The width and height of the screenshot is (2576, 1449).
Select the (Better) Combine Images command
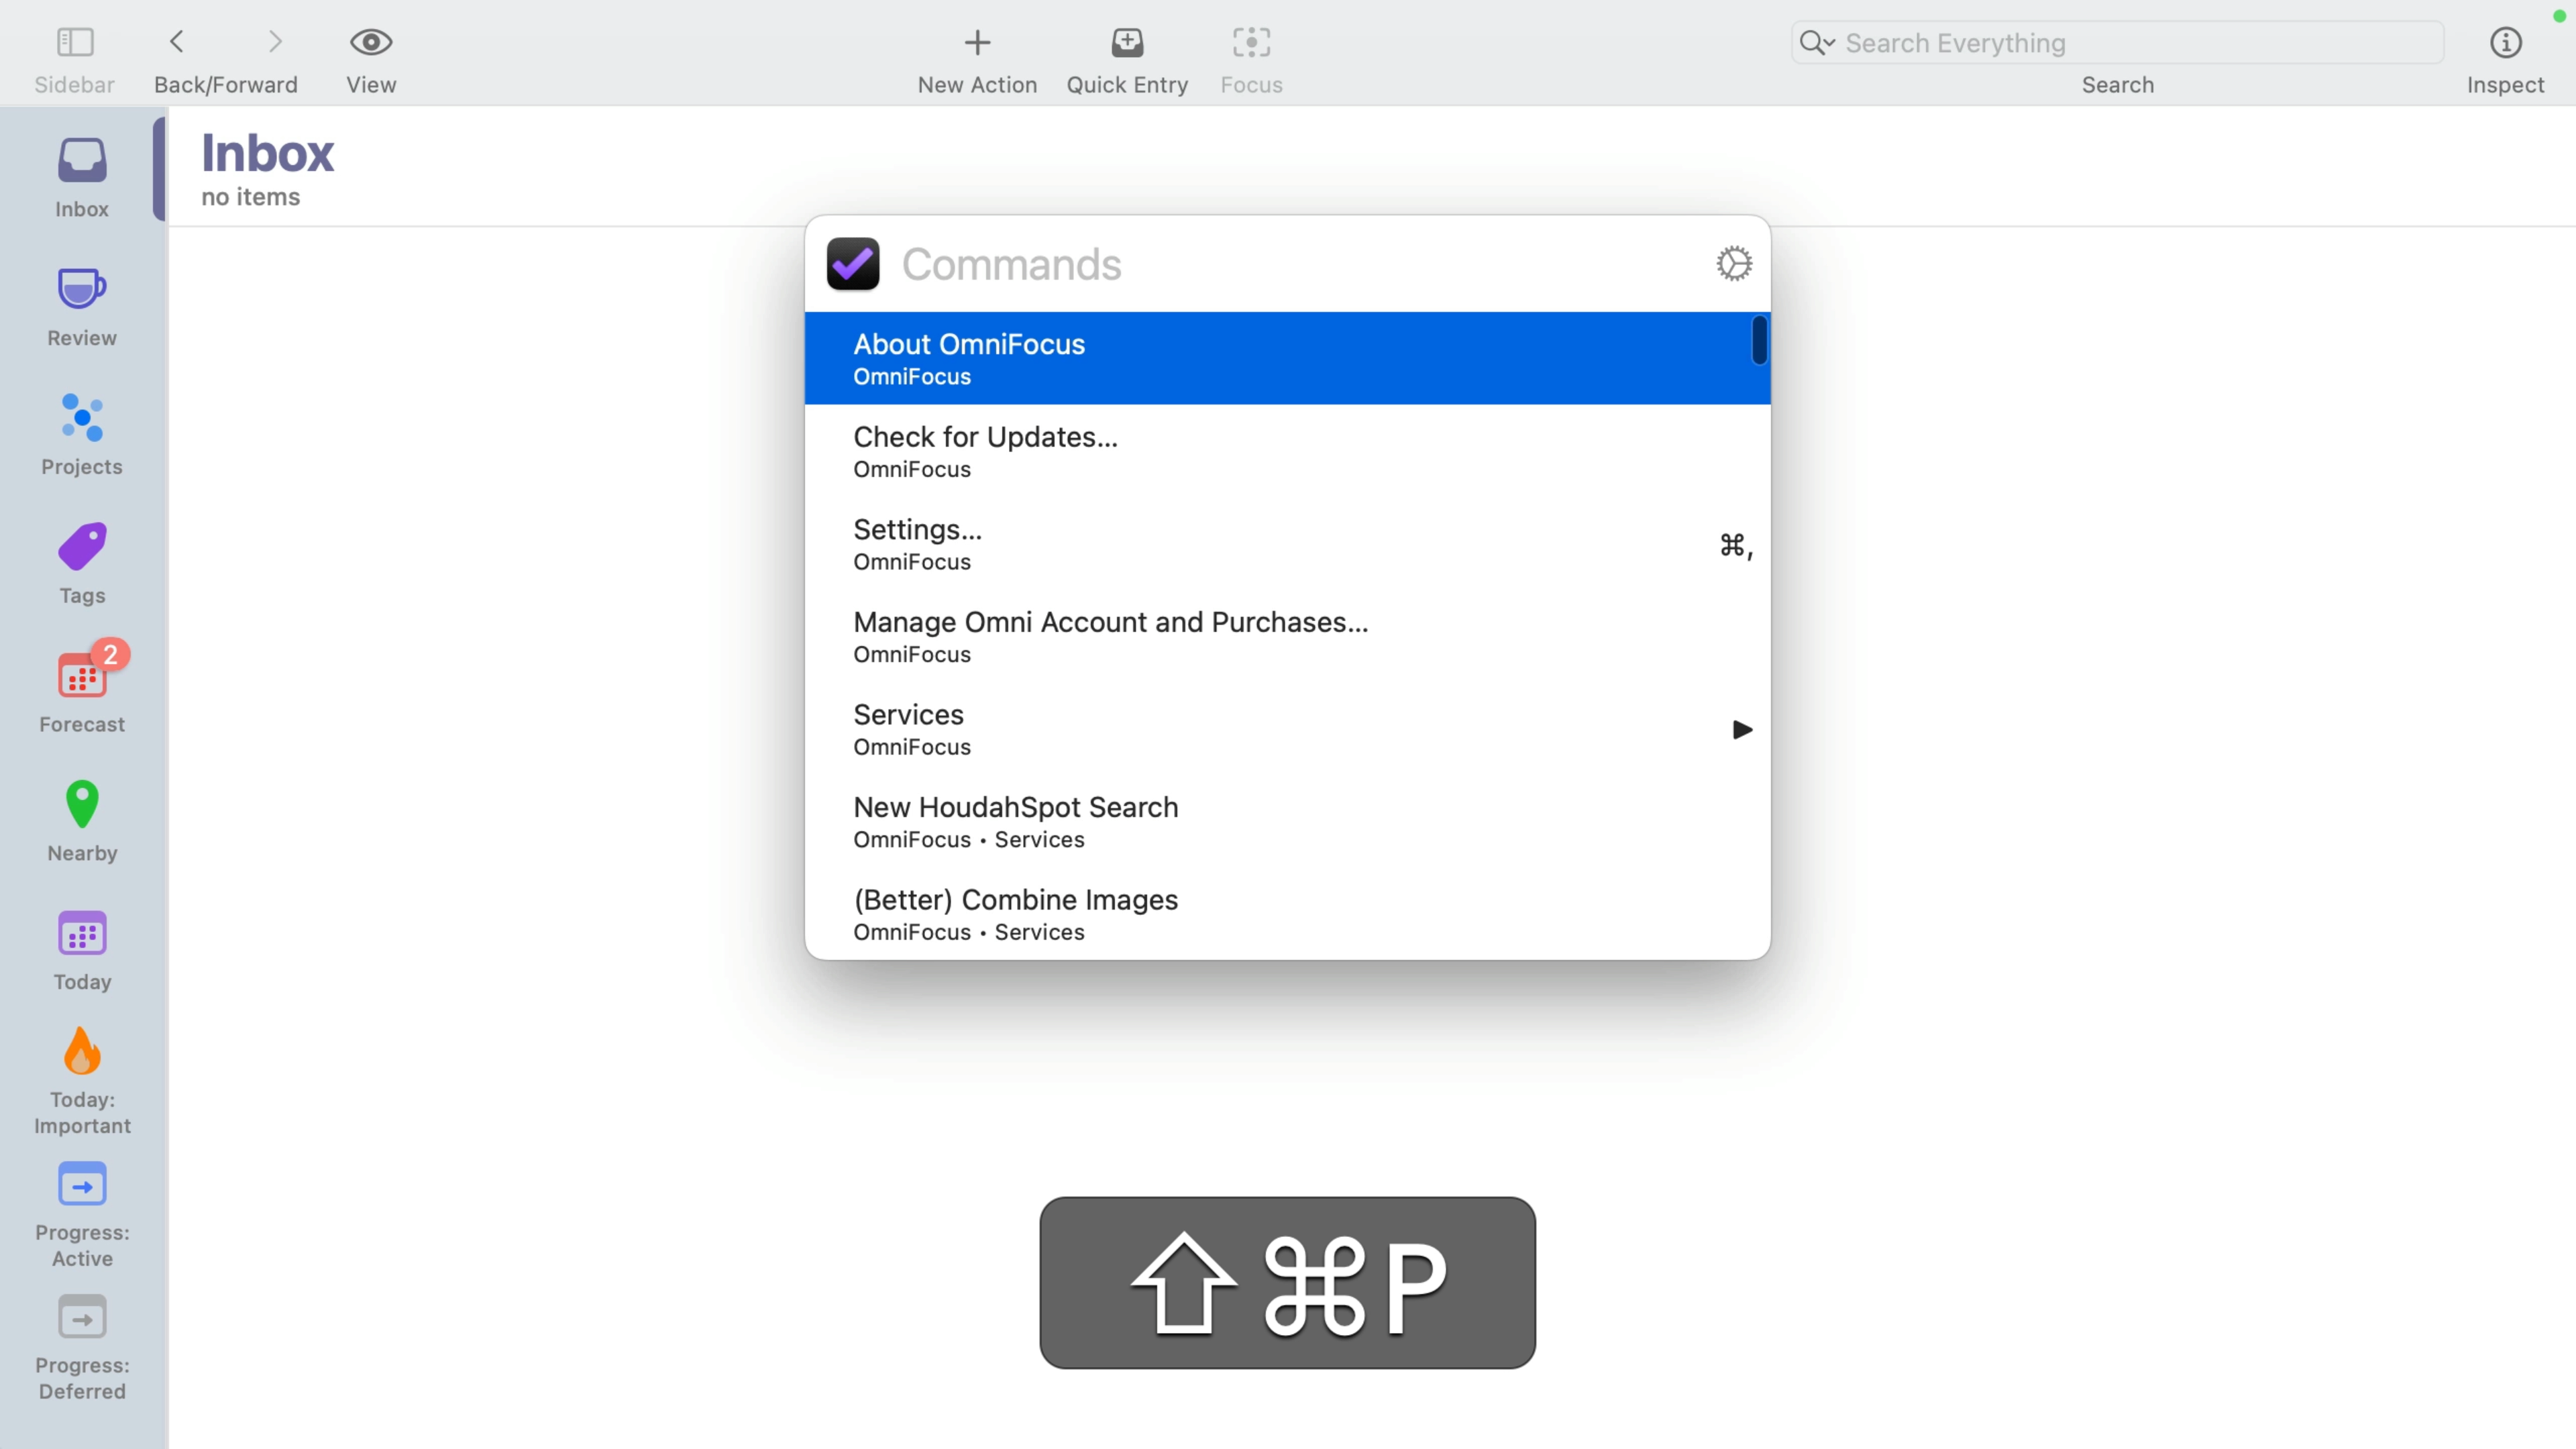(x=1287, y=914)
